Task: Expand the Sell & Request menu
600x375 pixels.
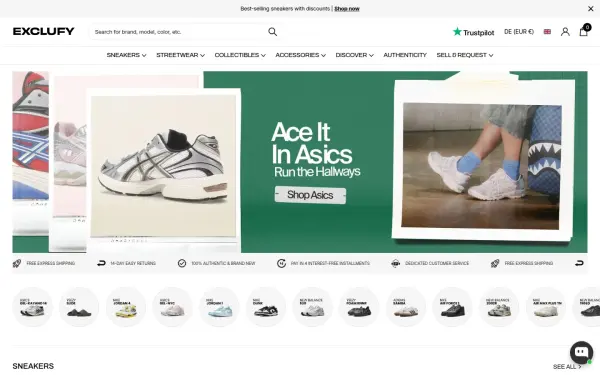Action: pos(465,55)
